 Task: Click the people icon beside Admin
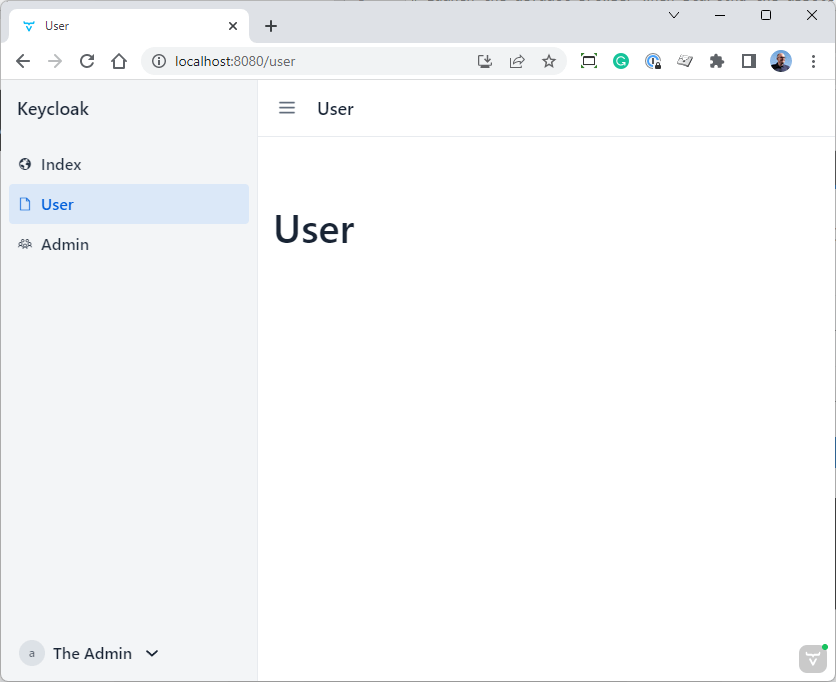pos(25,244)
